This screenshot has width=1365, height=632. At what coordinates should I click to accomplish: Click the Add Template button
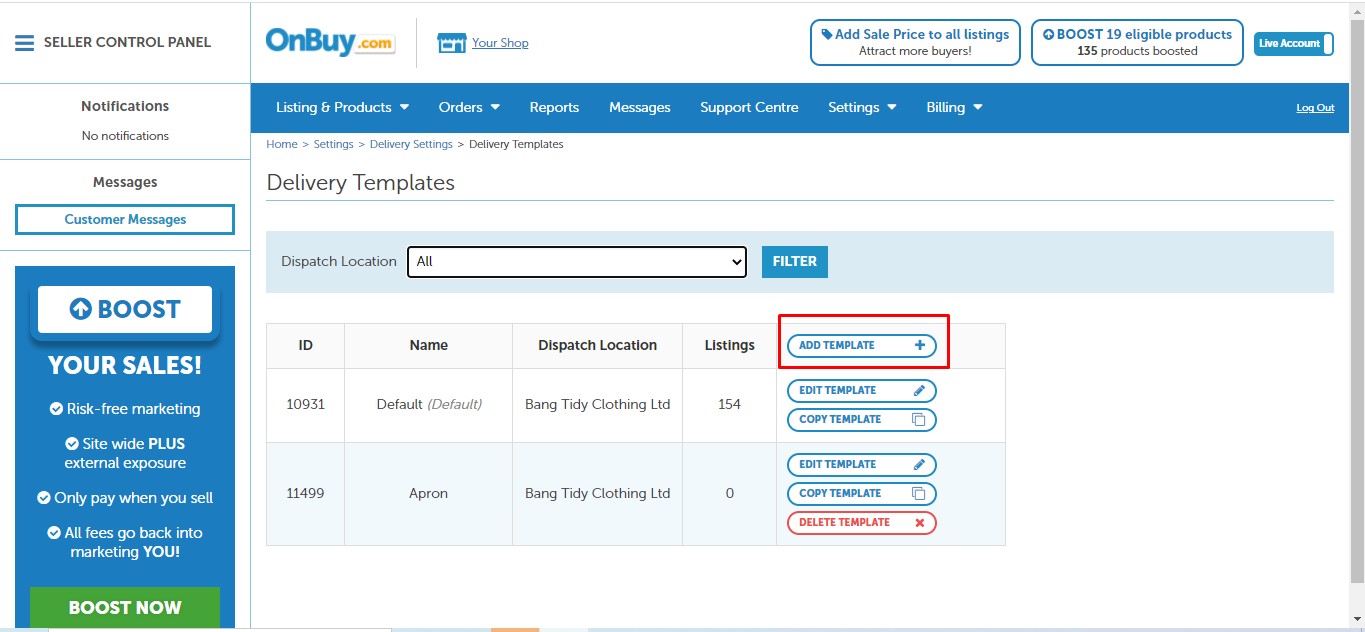click(x=862, y=346)
